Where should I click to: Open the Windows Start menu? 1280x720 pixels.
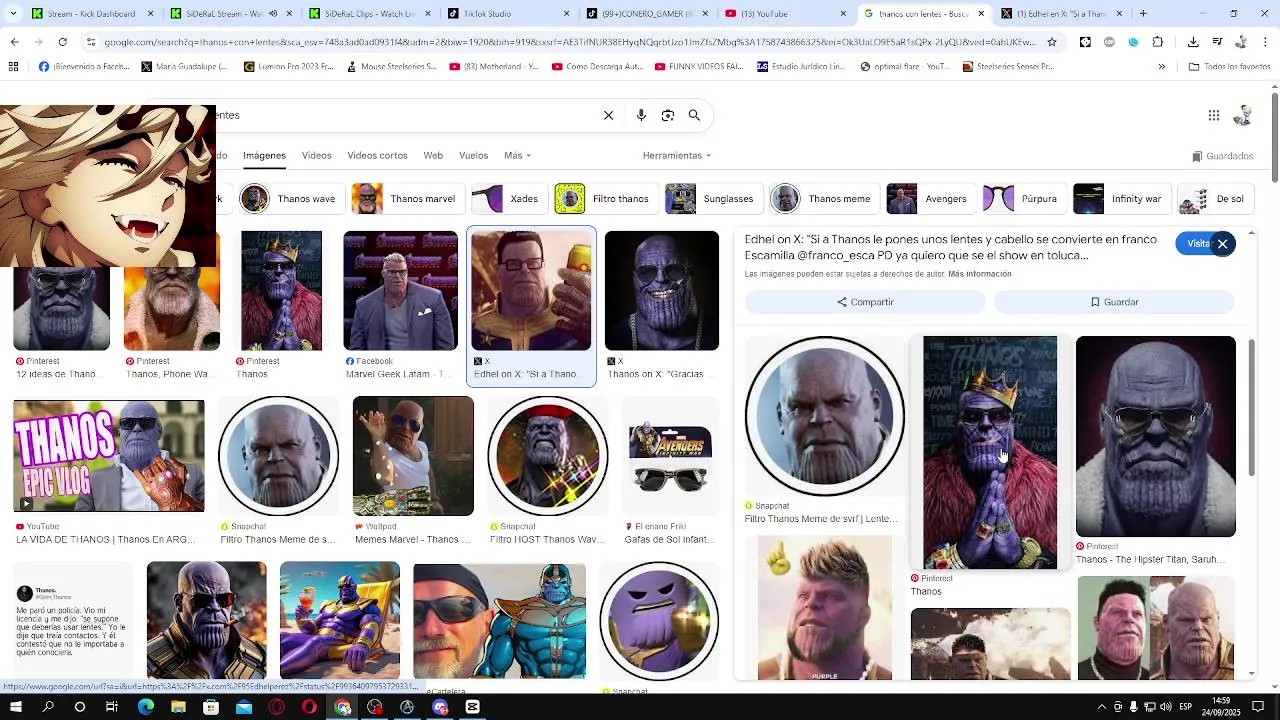[x=15, y=707]
